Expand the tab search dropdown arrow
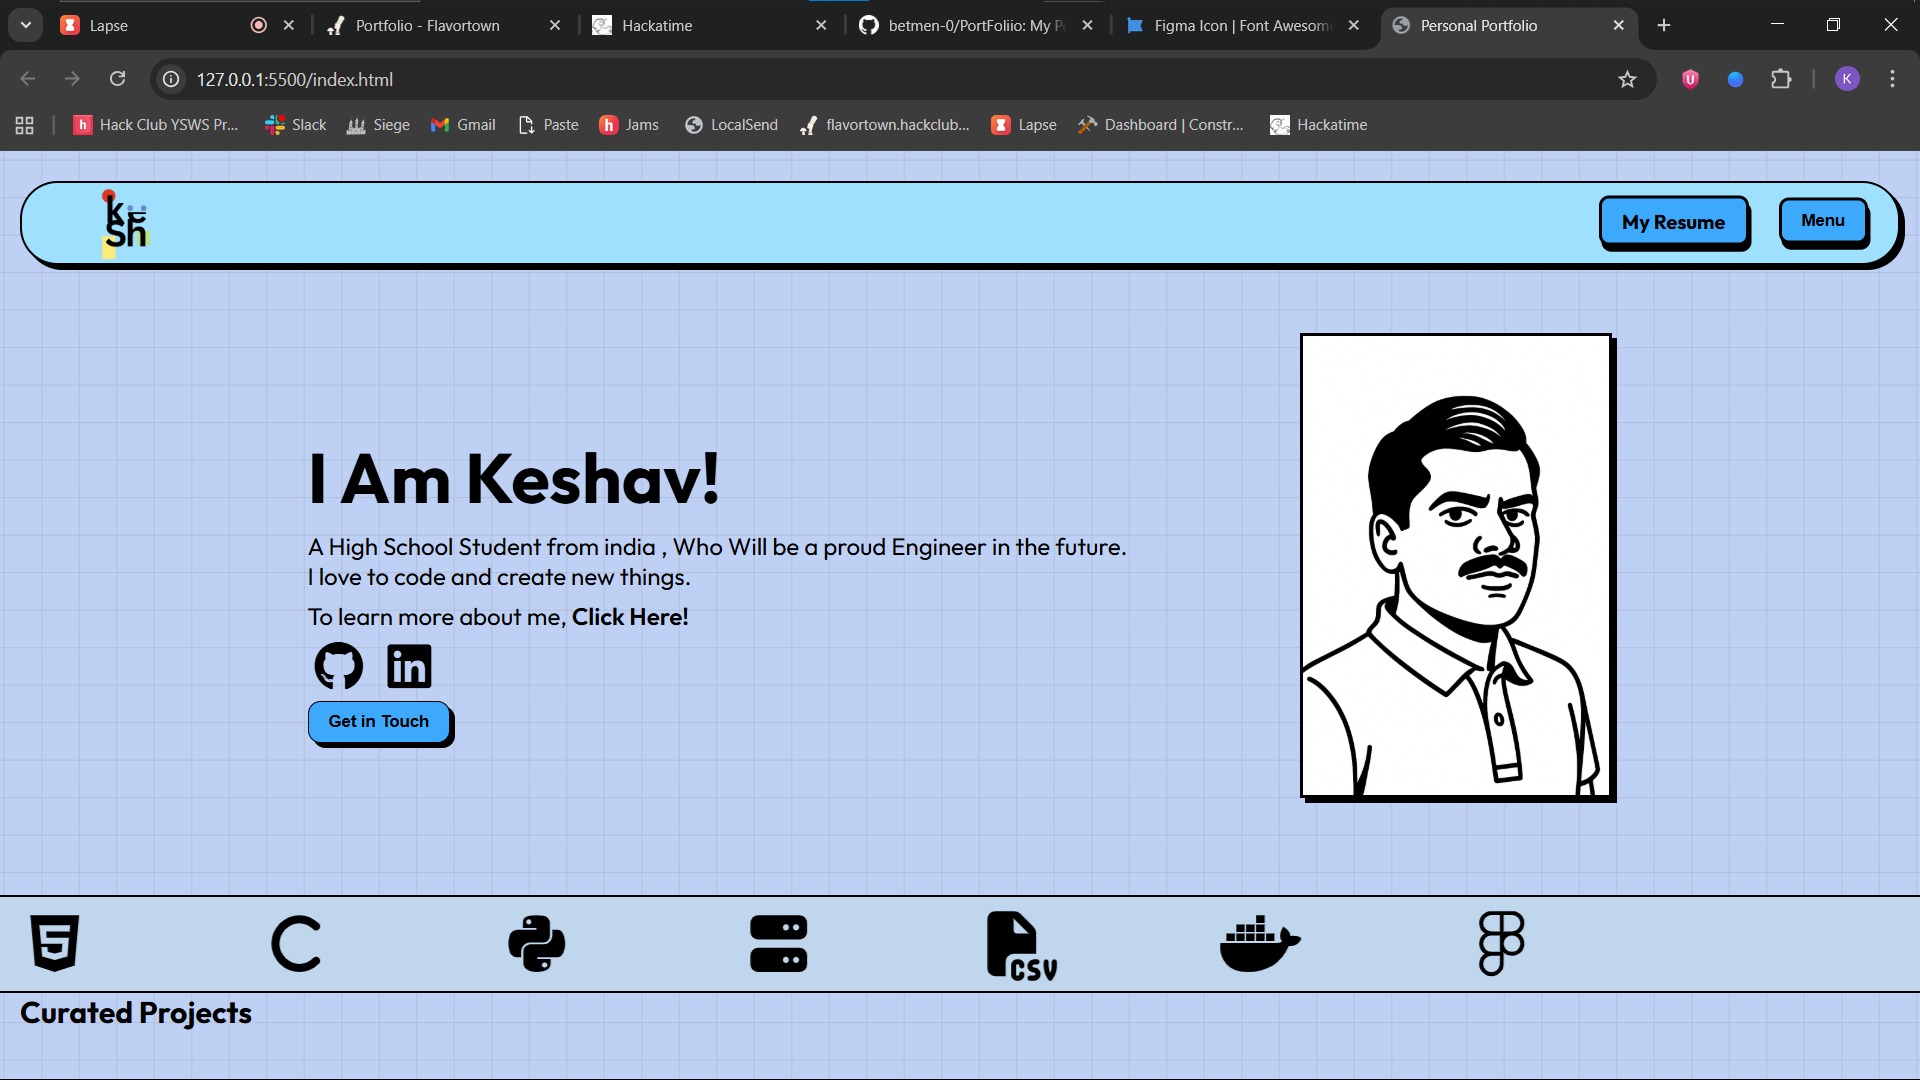This screenshot has height=1080, width=1920. [x=26, y=25]
